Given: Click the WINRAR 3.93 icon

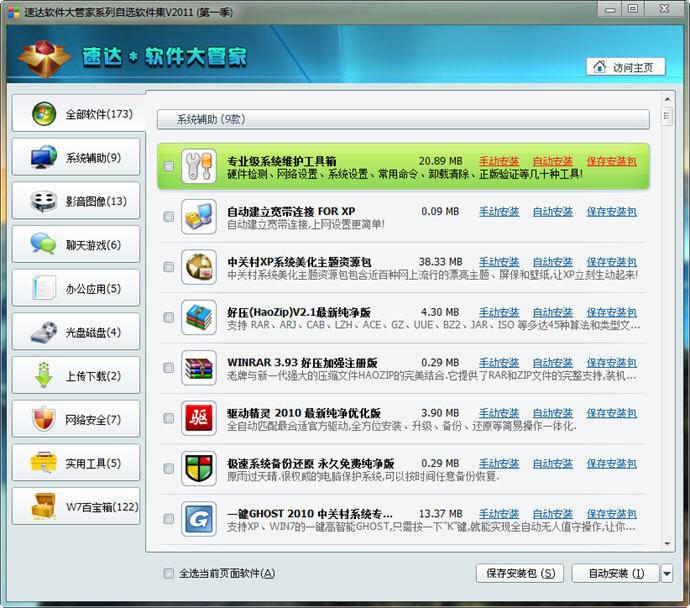Looking at the screenshot, I should coord(198,368).
